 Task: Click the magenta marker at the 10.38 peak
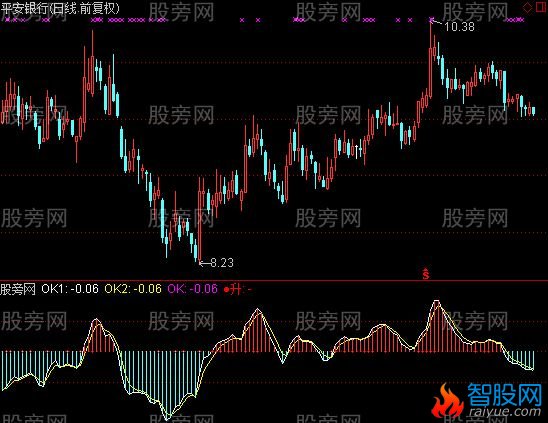(431, 20)
